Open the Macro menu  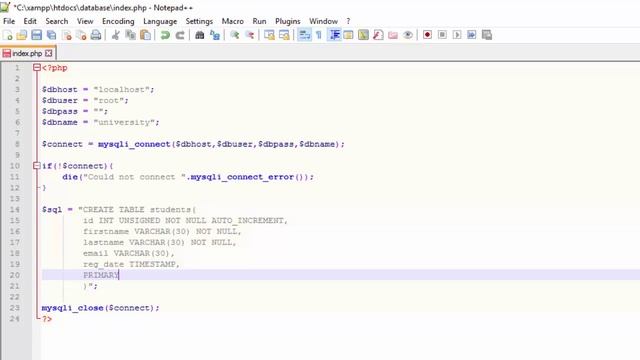pyautogui.click(x=233, y=21)
